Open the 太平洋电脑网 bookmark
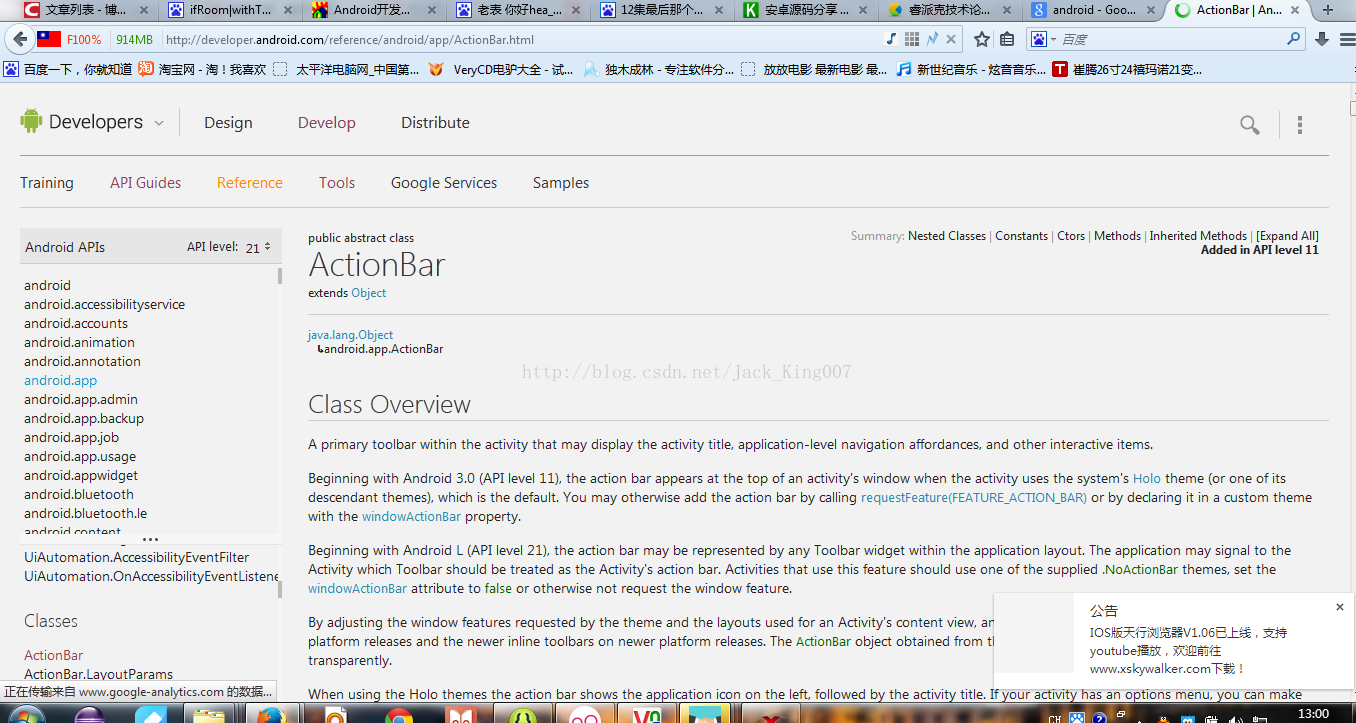Image resolution: width=1356 pixels, height=723 pixels. tap(346, 70)
